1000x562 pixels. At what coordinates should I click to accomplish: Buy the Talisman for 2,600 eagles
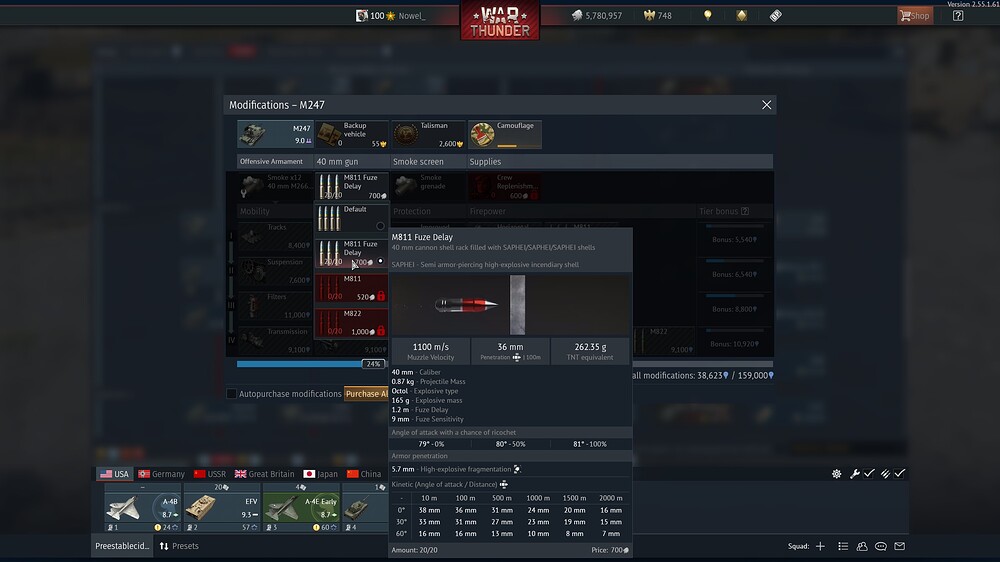(428, 134)
